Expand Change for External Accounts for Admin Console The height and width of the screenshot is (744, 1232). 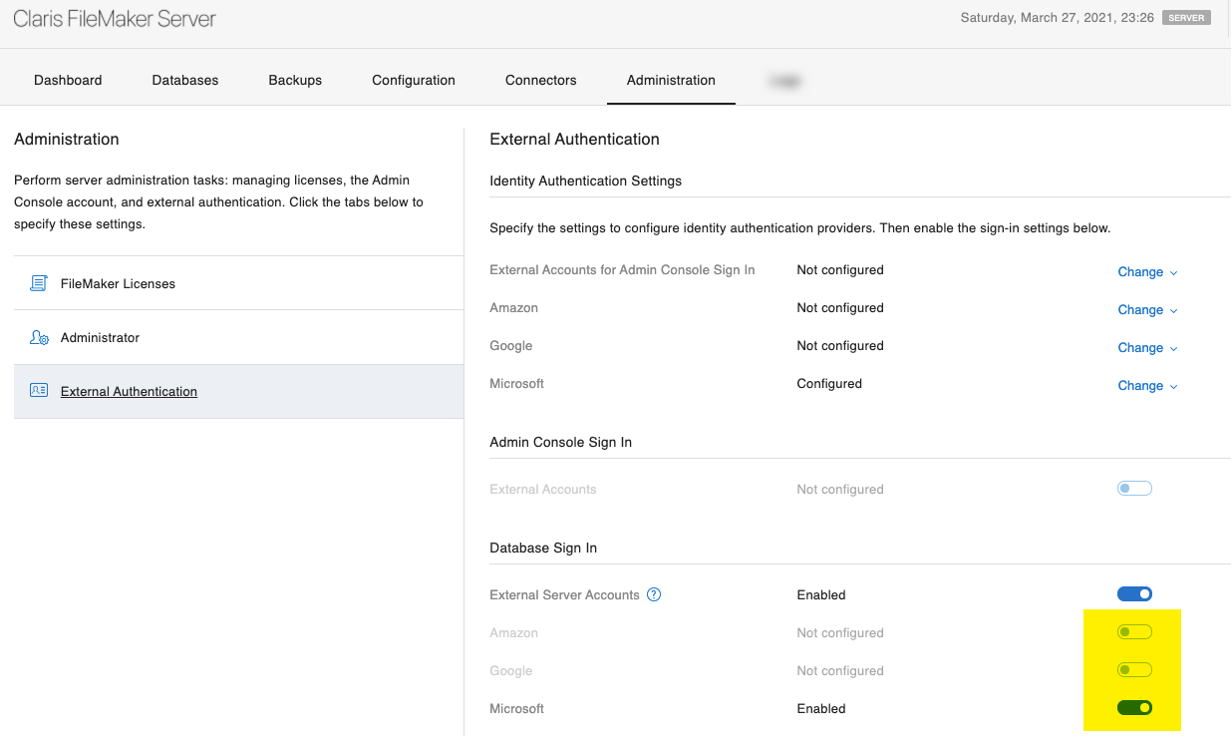[x=1148, y=272]
